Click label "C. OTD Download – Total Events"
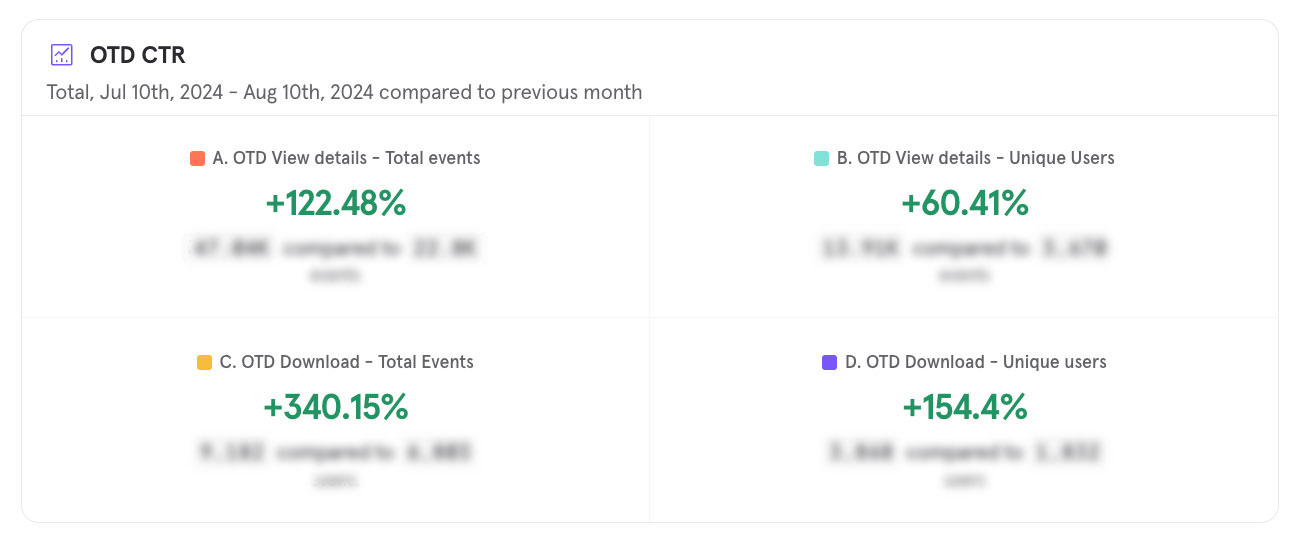Image resolution: width=1302 pixels, height=542 pixels. pos(346,362)
